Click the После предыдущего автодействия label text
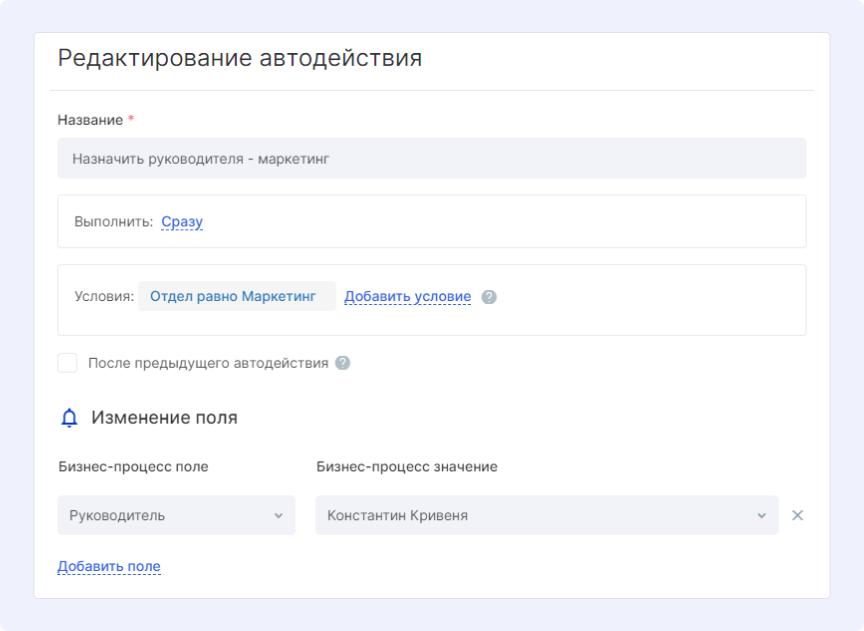 208,363
